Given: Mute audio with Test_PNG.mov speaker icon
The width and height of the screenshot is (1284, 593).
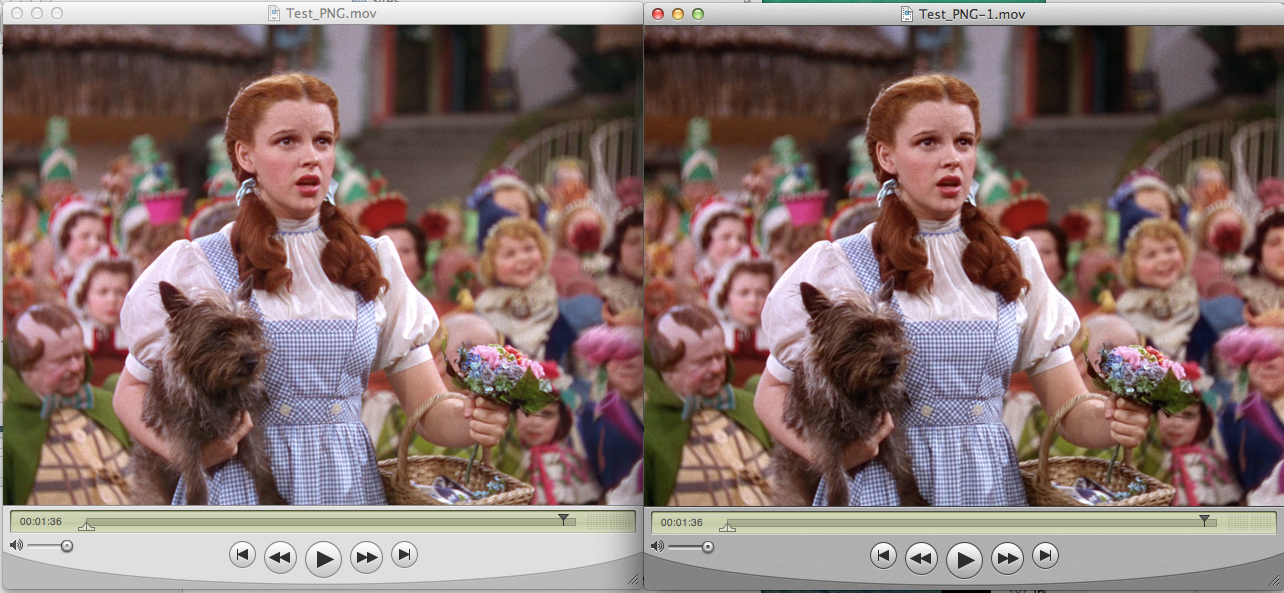Looking at the screenshot, I should click(x=15, y=545).
